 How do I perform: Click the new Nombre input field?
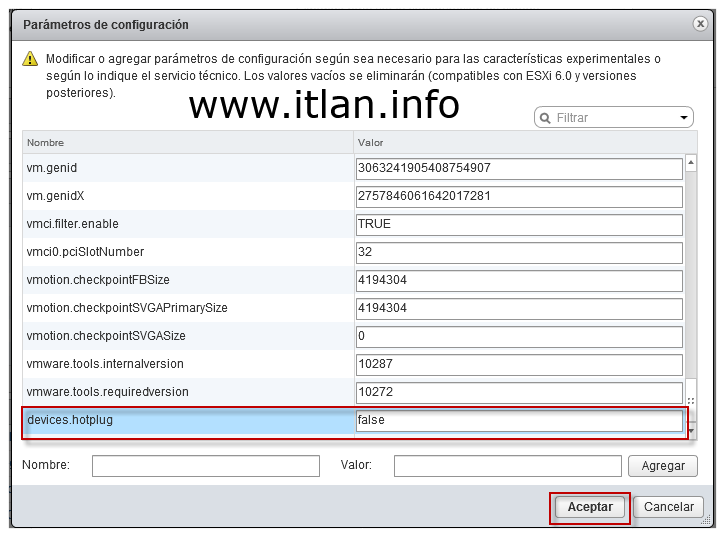(x=205, y=466)
